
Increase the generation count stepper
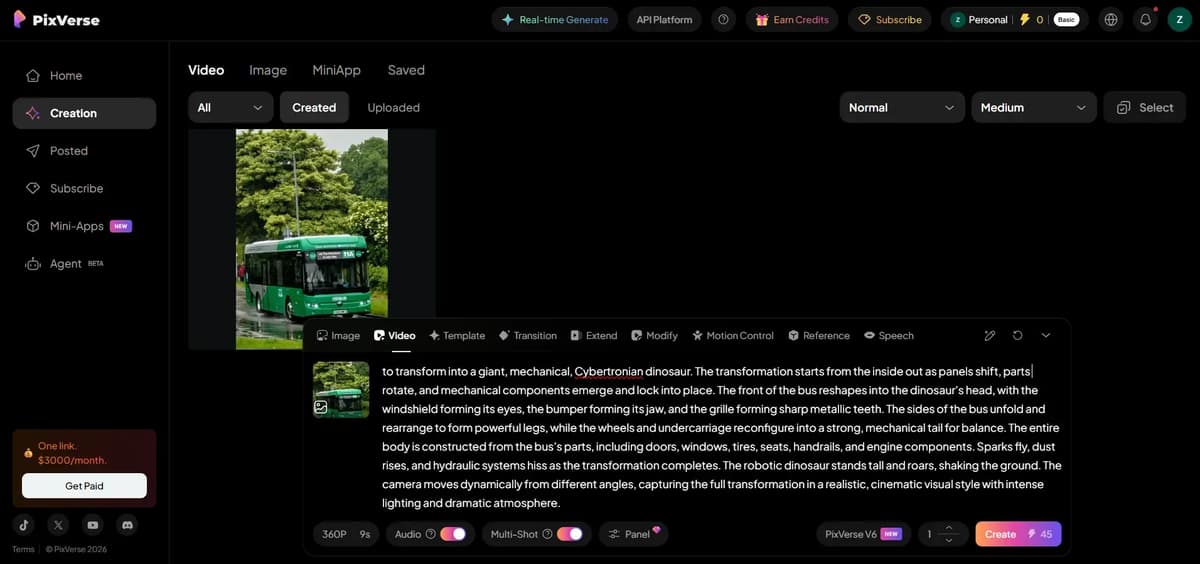[x=949, y=527]
